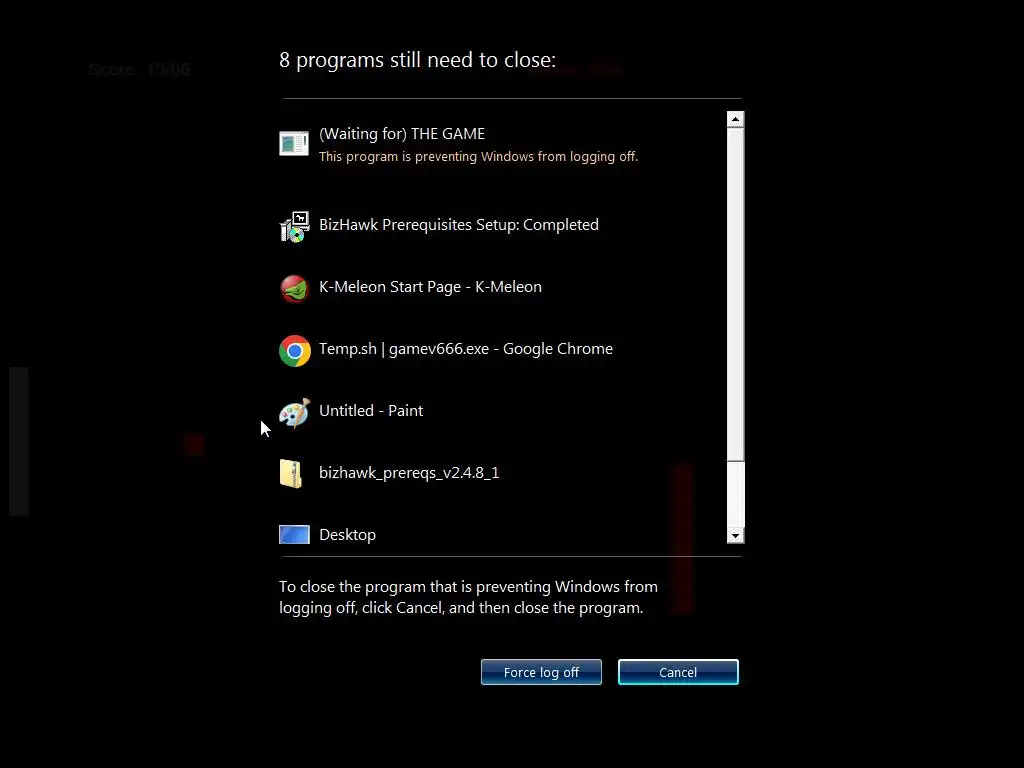Click the K-Meleon lizard icon
Viewport: 1024px width, 768px height.
coord(295,289)
